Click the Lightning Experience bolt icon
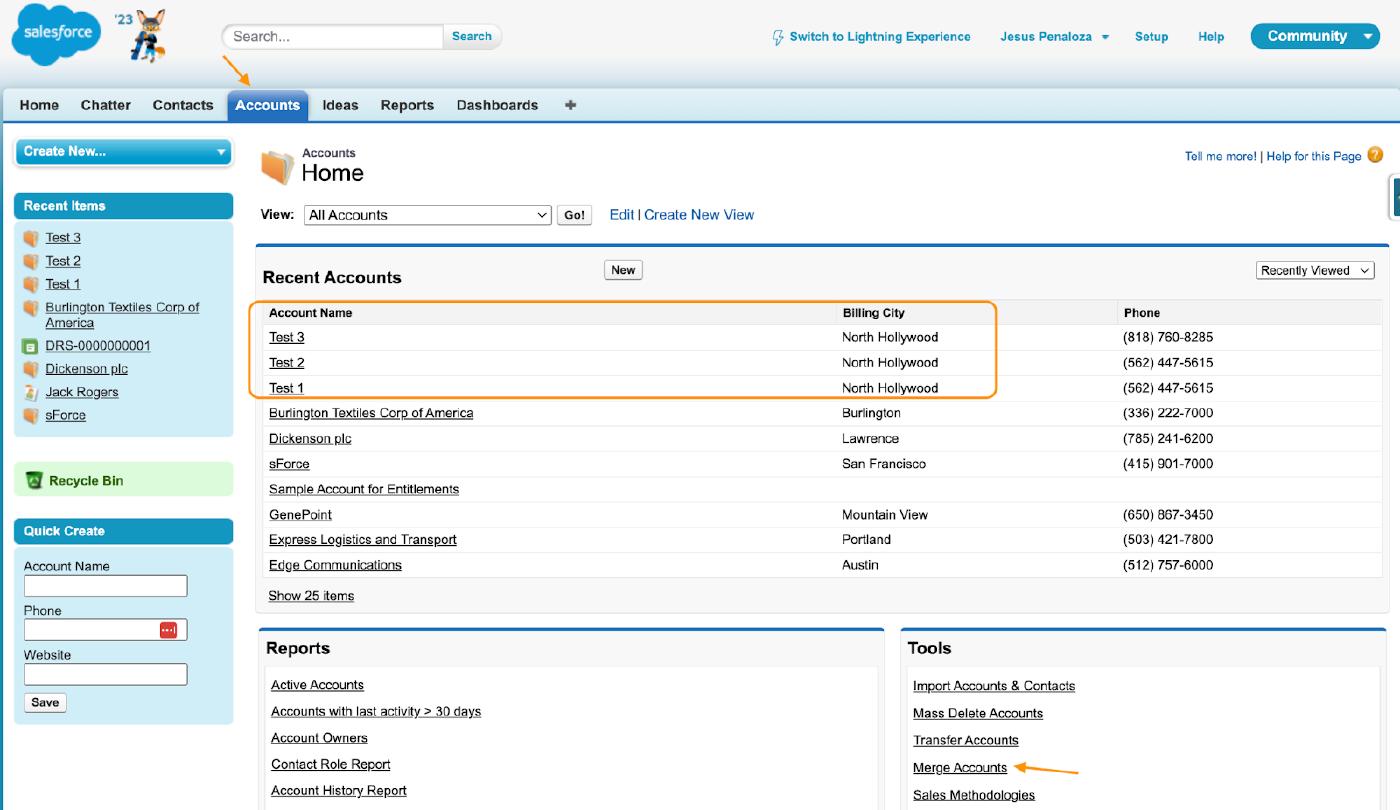 [x=778, y=37]
